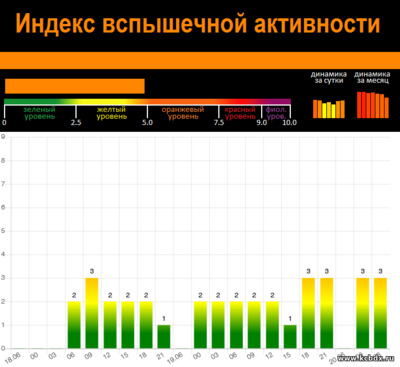Click the '00' x-axis label right after 18.06

tap(34, 356)
